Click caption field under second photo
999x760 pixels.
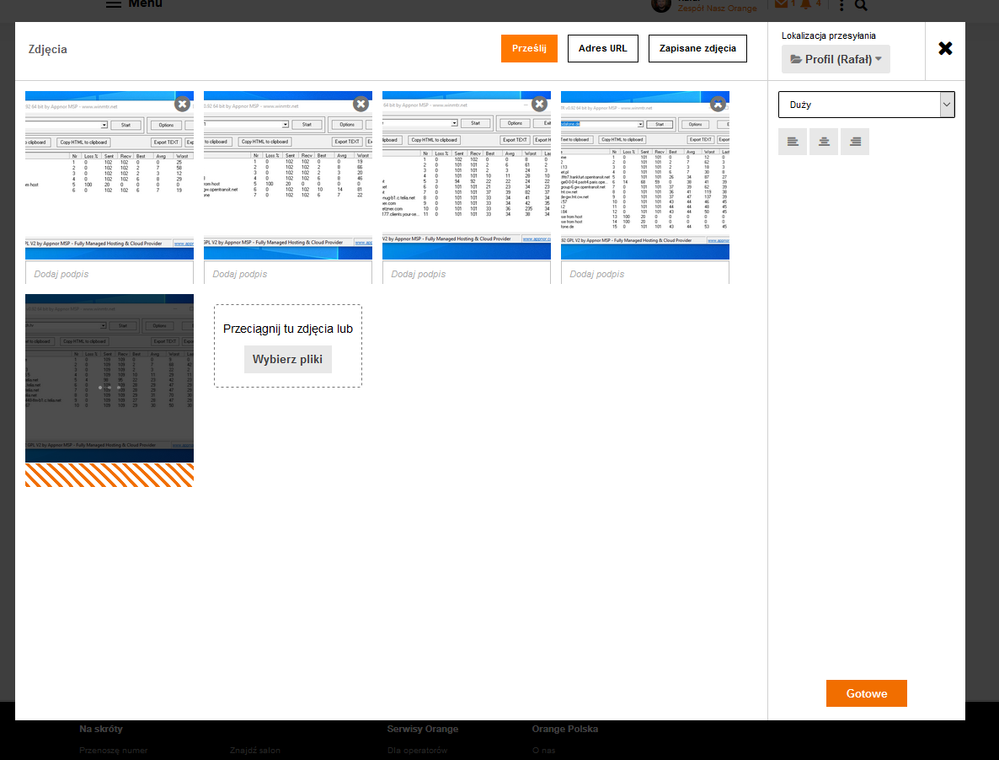(288, 274)
